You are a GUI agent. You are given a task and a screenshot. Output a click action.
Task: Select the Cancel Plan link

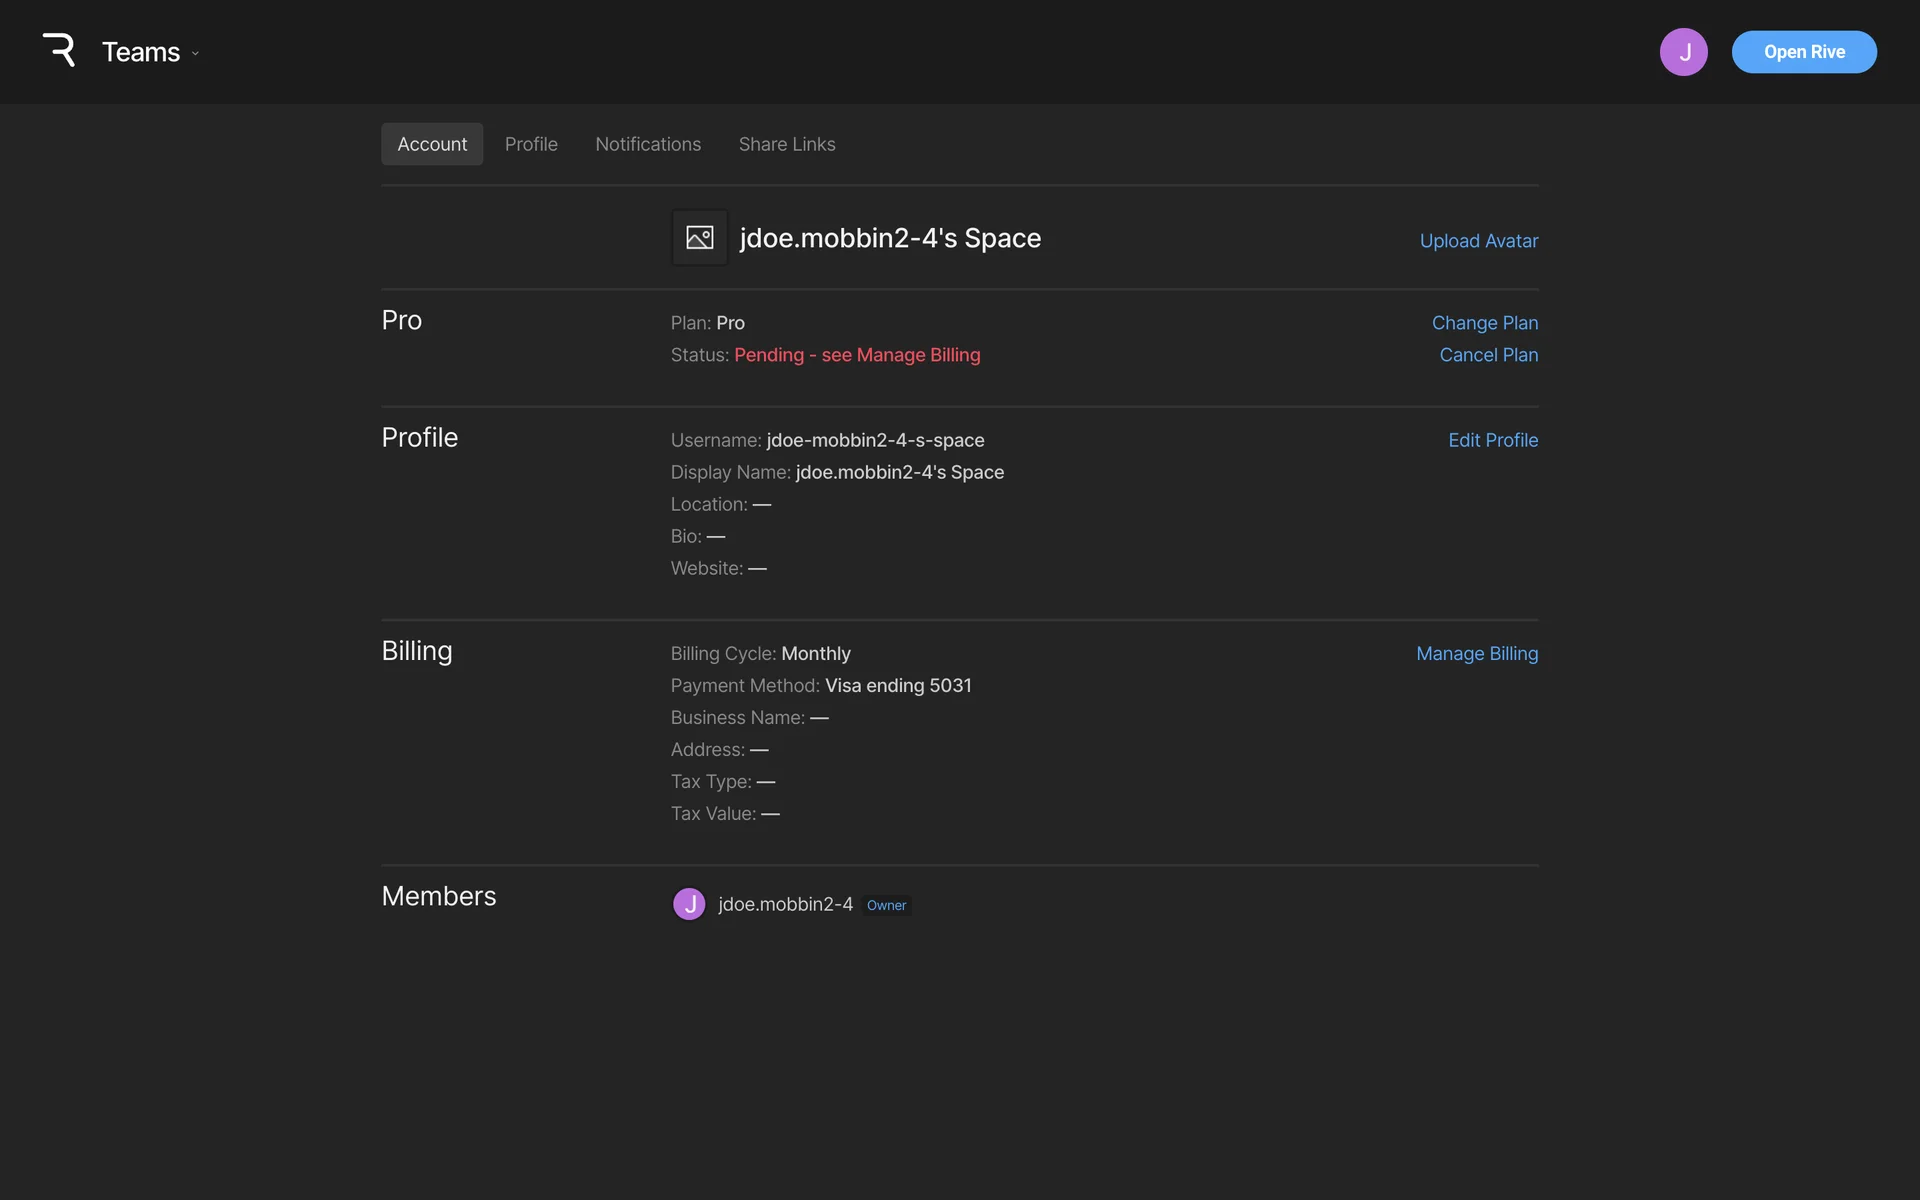click(x=1488, y=355)
